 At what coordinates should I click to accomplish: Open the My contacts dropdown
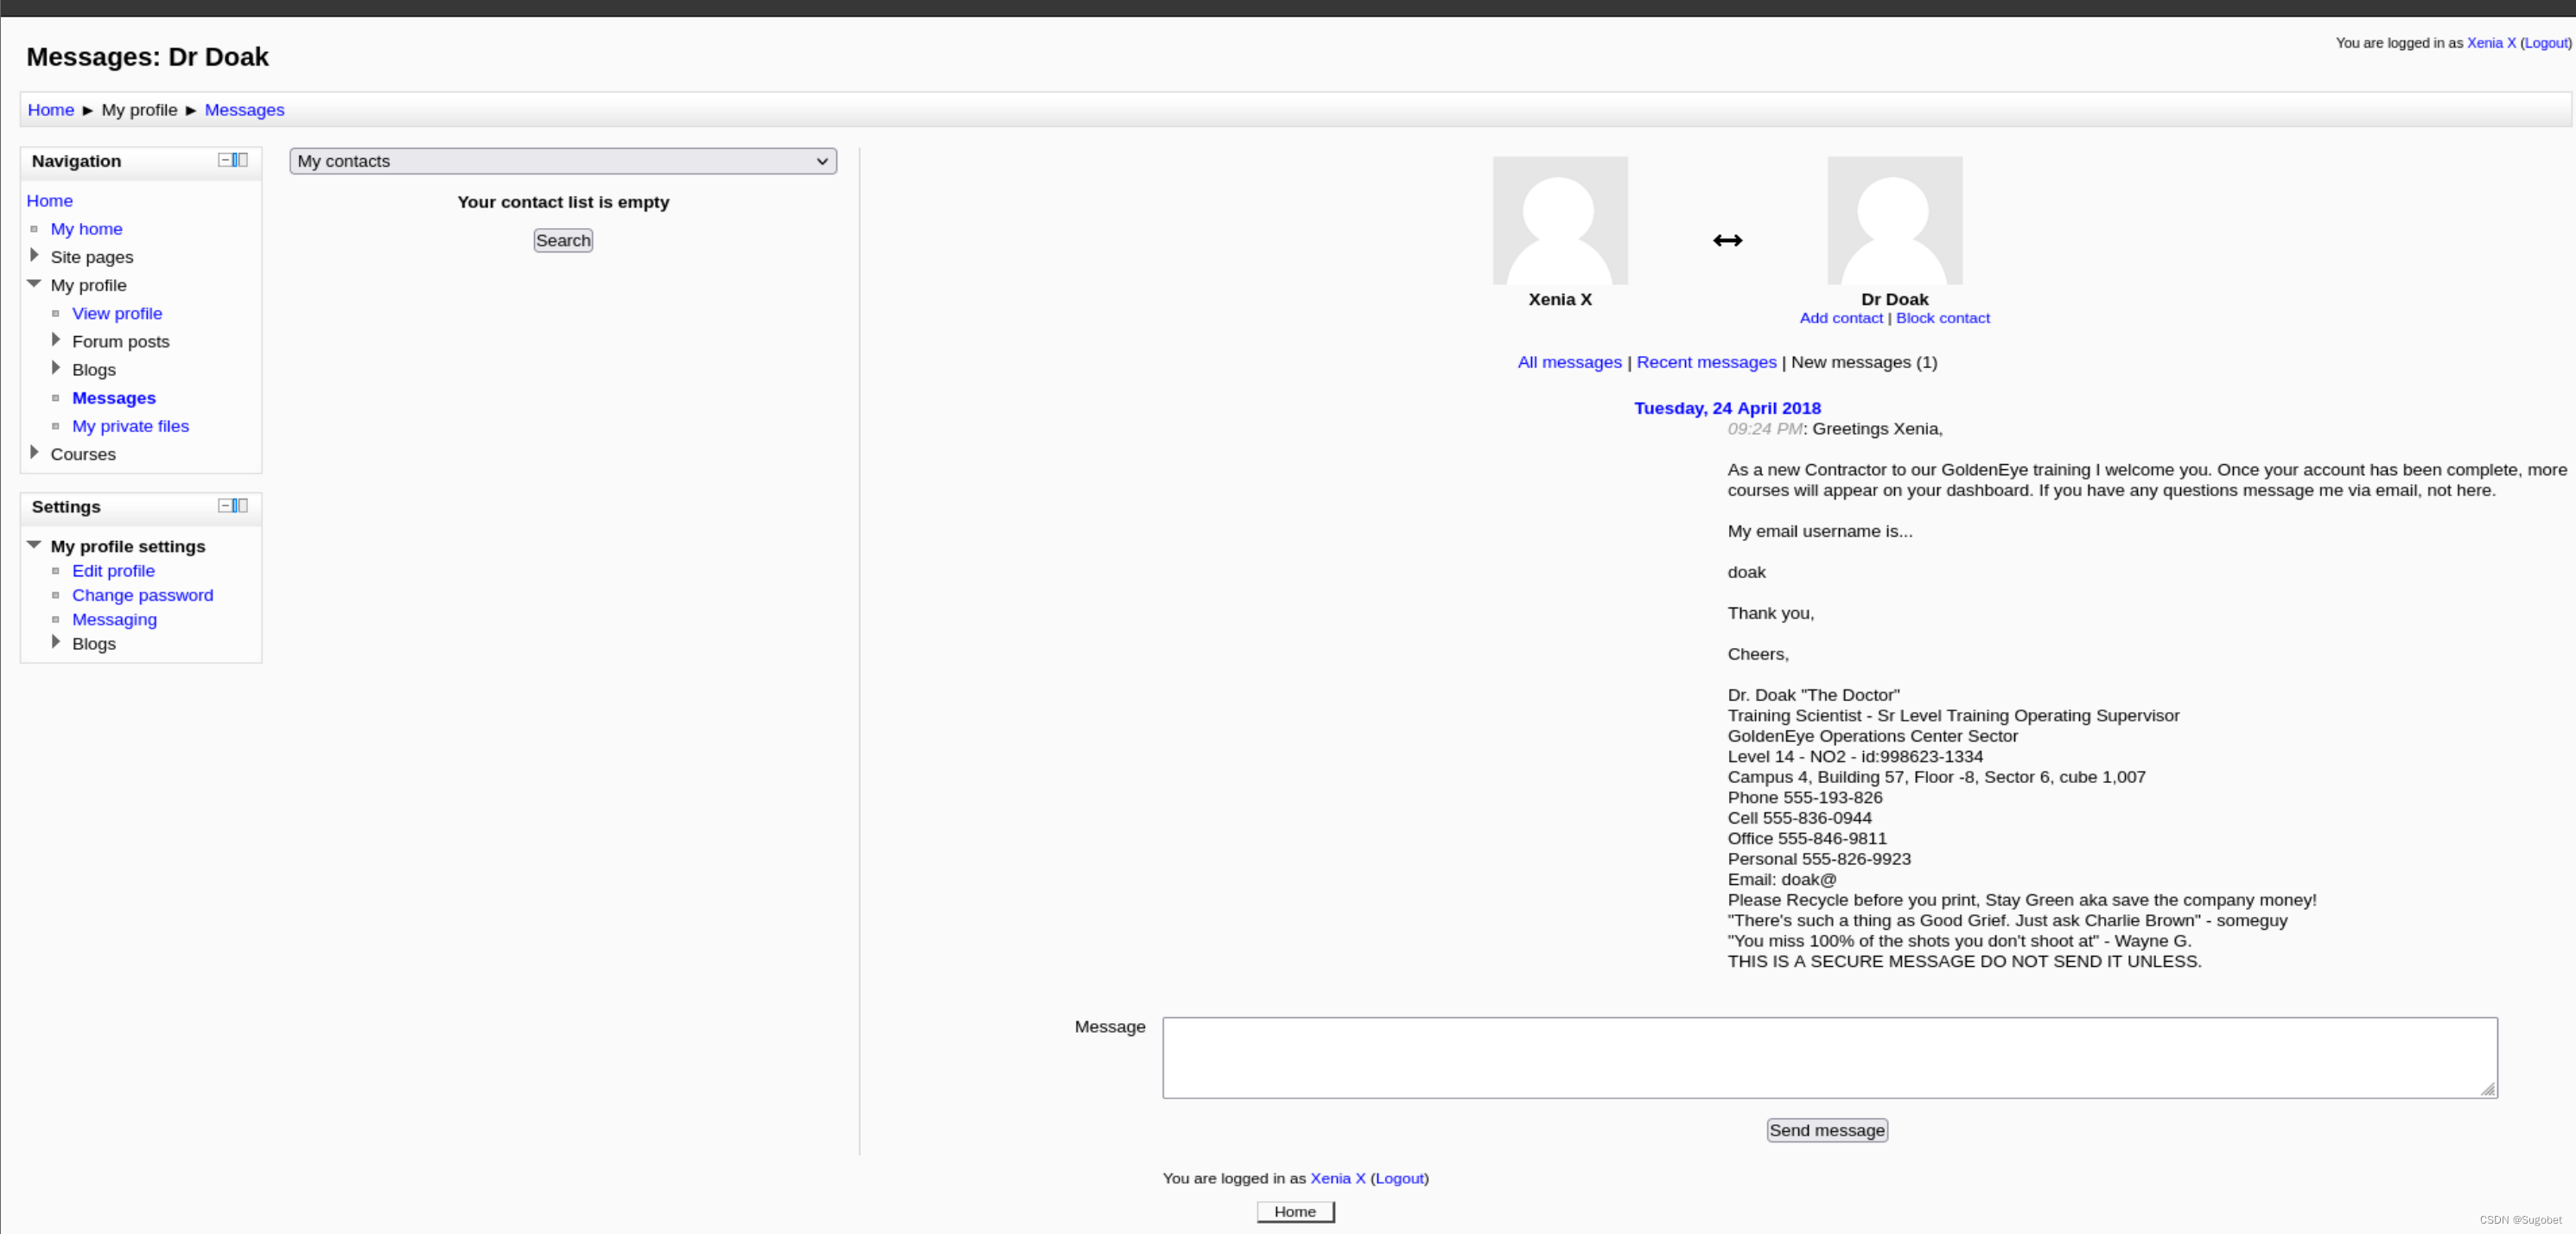coord(562,161)
